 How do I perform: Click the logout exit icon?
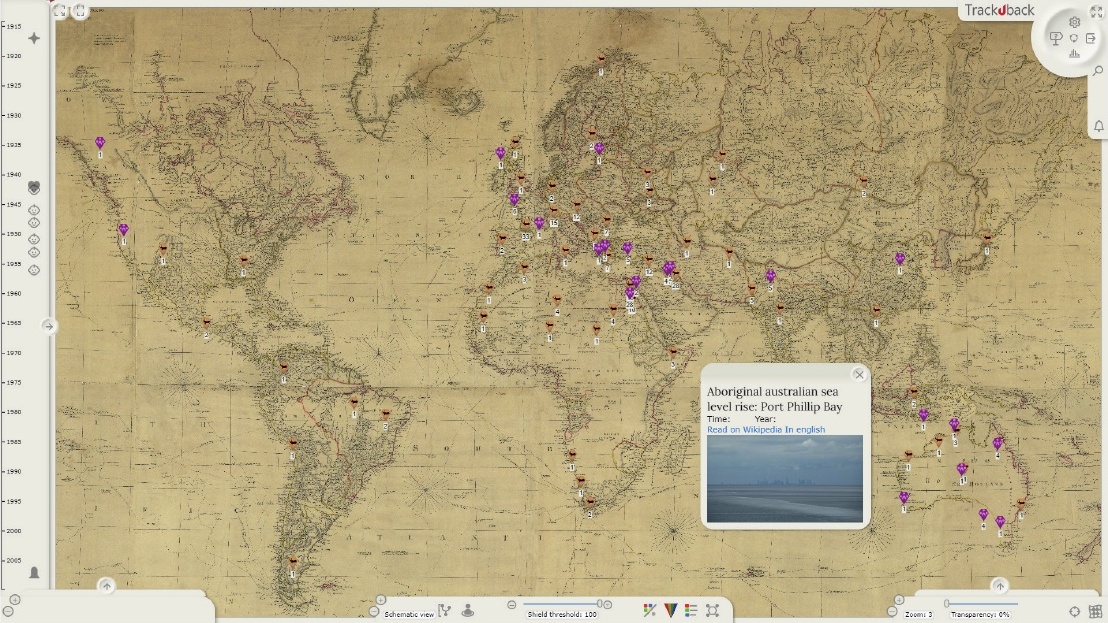1091,38
